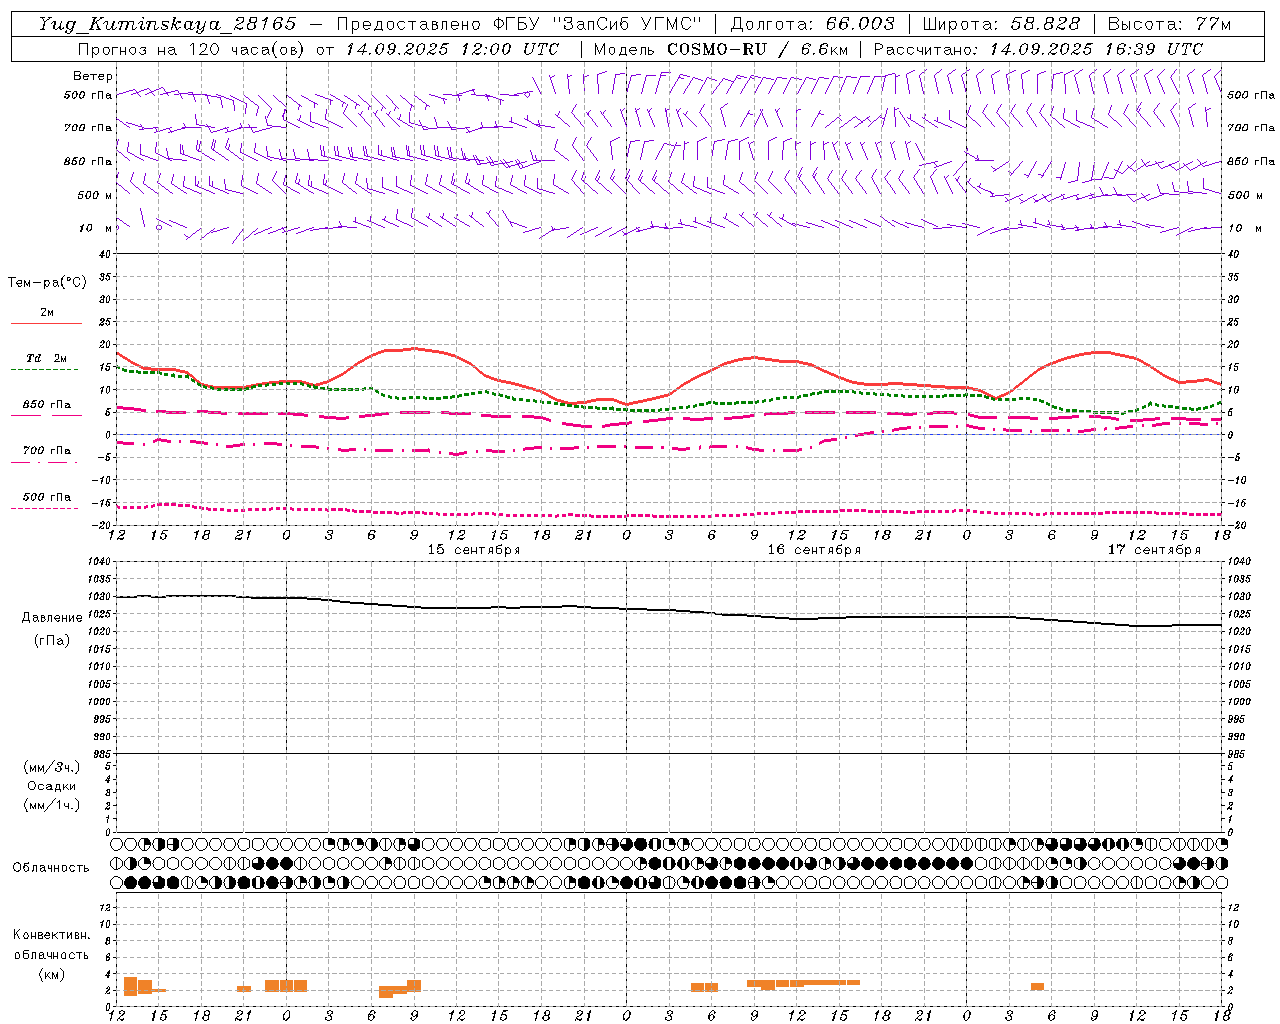Click the (гПа) pressure unit label
Image resolution: width=1280 pixels, height=1024 pixels.
point(52,641)
